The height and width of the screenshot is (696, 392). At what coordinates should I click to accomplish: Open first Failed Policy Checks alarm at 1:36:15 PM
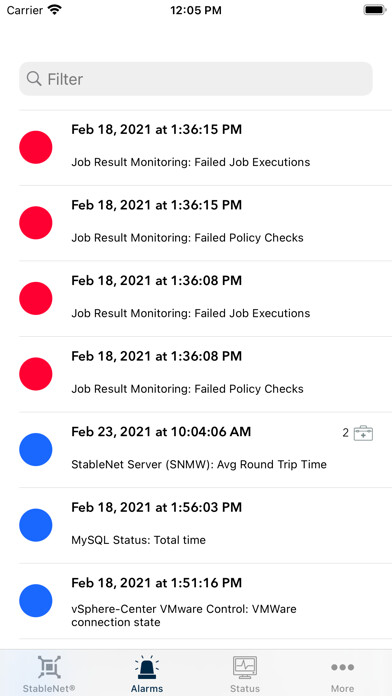coord(205,223)
